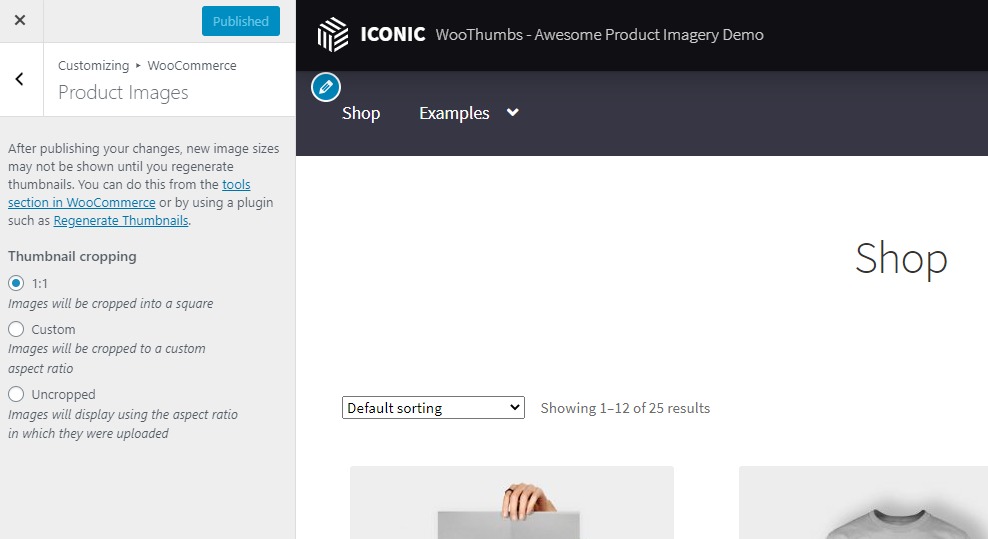Follow the Regenerate Thumbnails link

pos(121,221)
